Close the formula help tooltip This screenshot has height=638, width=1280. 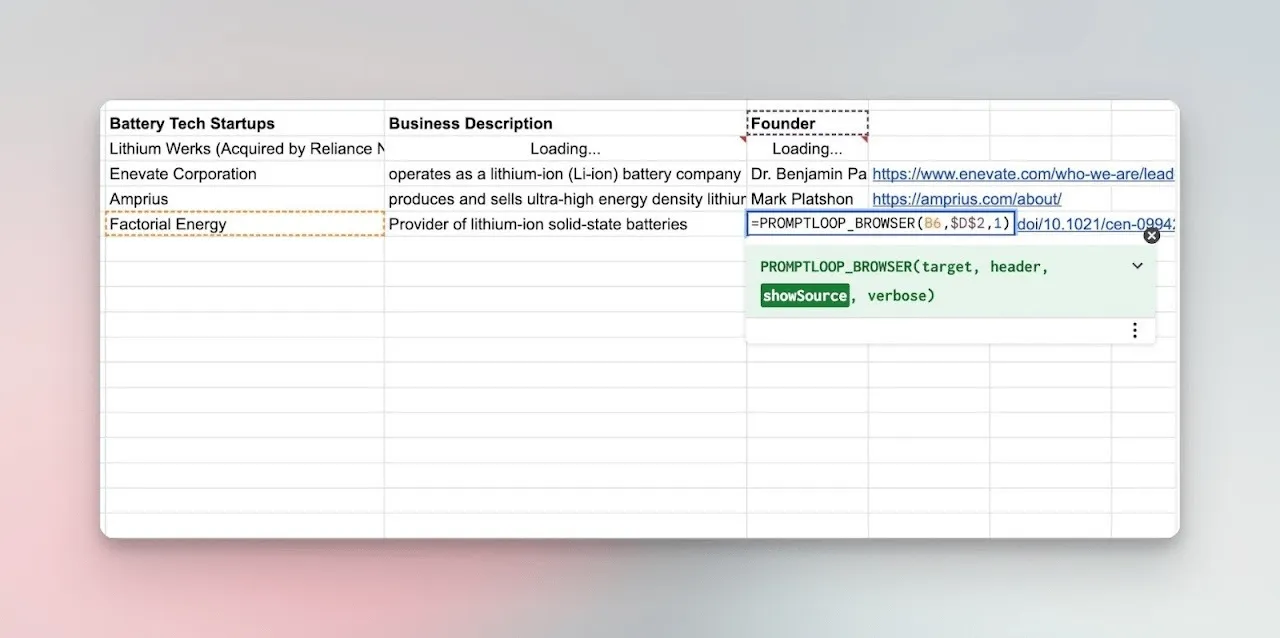1152,236
